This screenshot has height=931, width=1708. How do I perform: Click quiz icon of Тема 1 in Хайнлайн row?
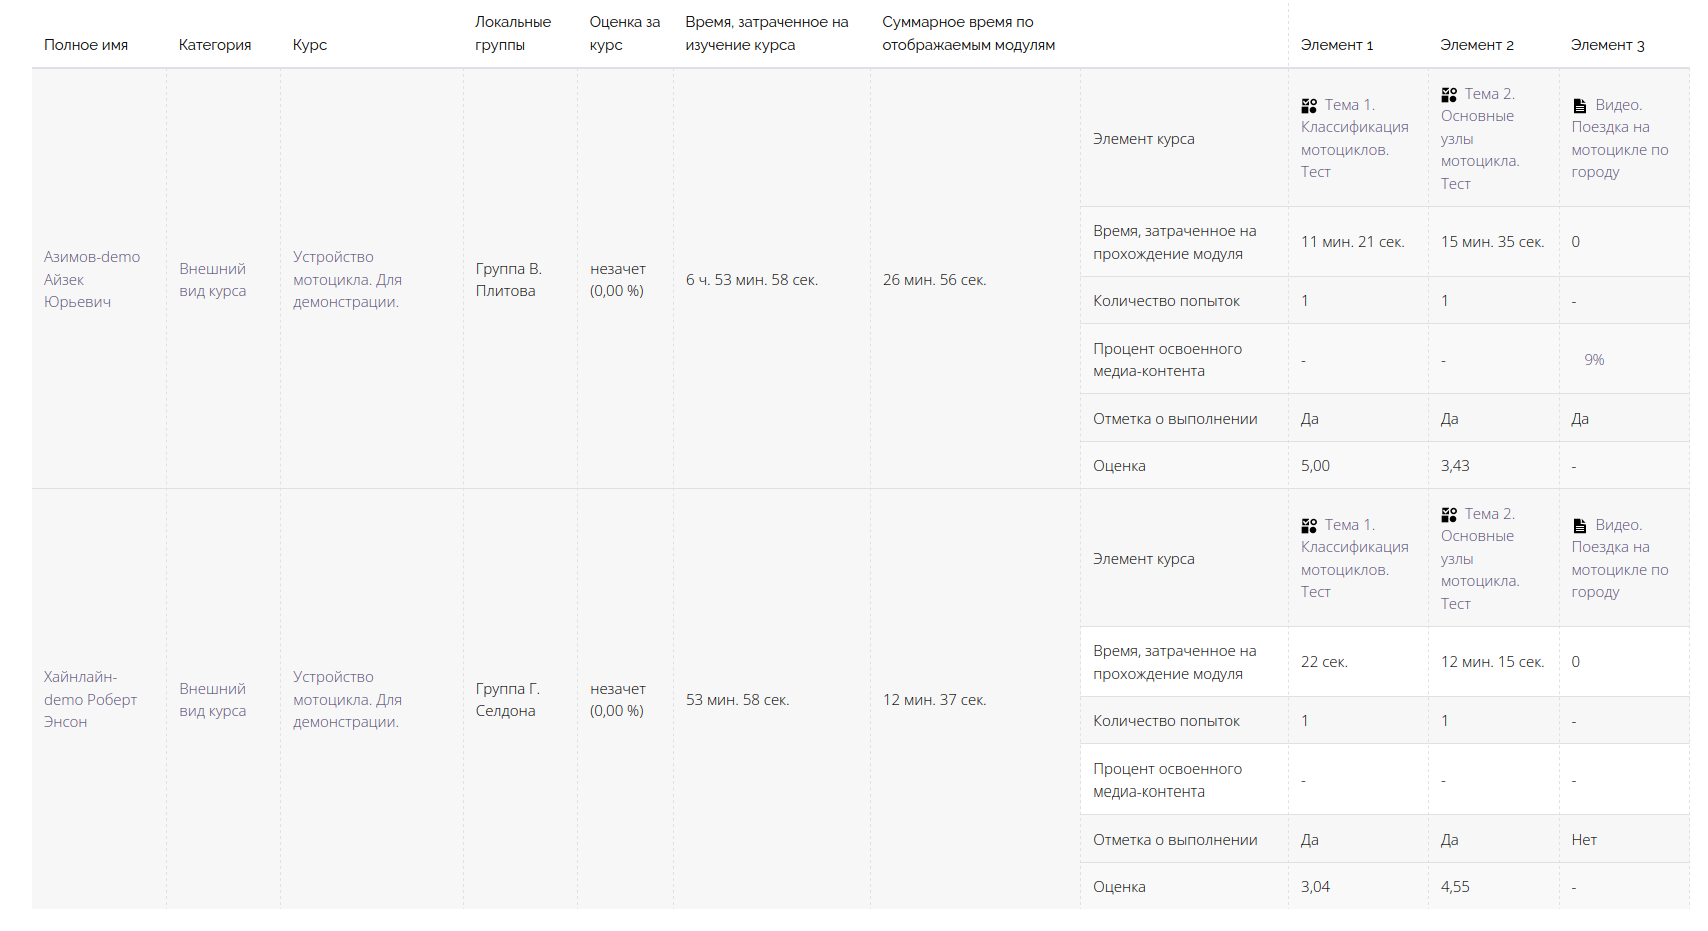point(1309,526)
